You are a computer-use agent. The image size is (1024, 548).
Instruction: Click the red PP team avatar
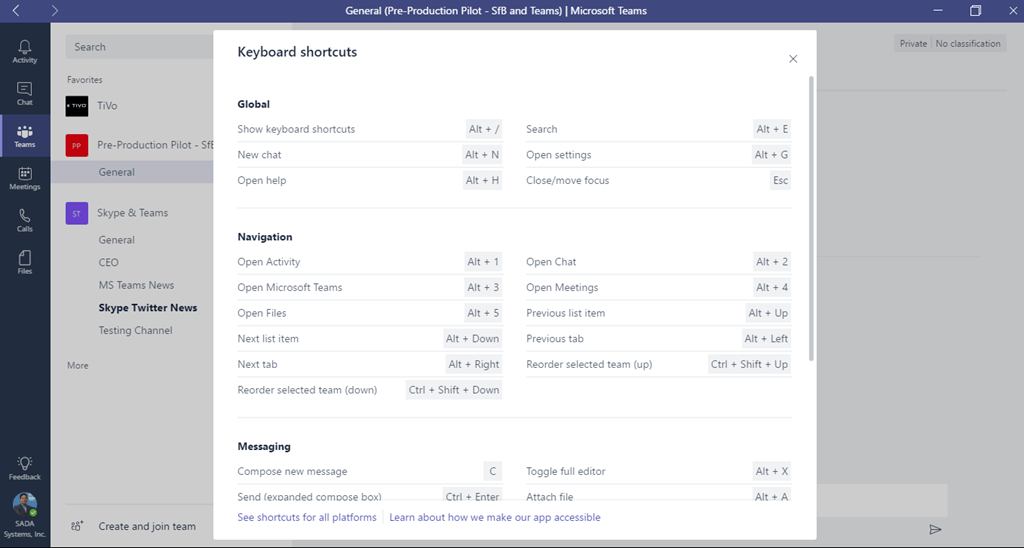click(x=76, y=145)
